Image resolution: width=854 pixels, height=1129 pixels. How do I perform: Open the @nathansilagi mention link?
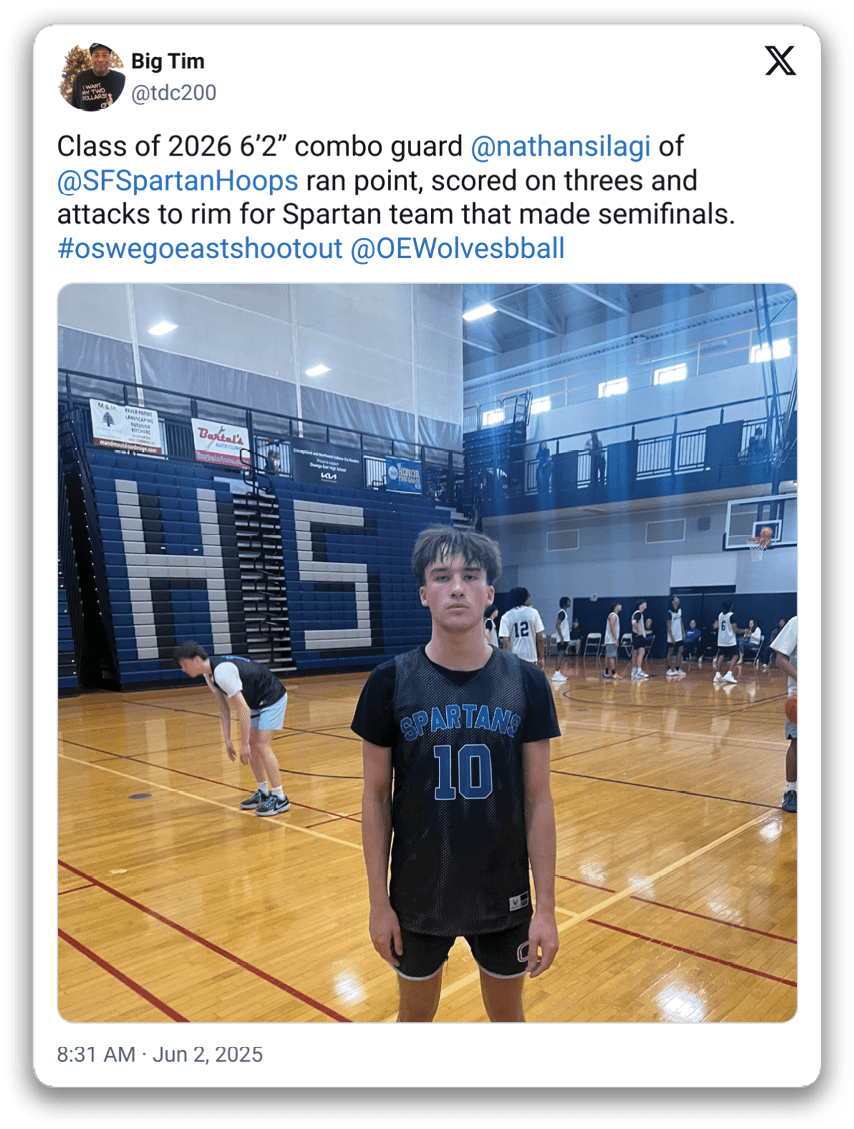[560, 146]
